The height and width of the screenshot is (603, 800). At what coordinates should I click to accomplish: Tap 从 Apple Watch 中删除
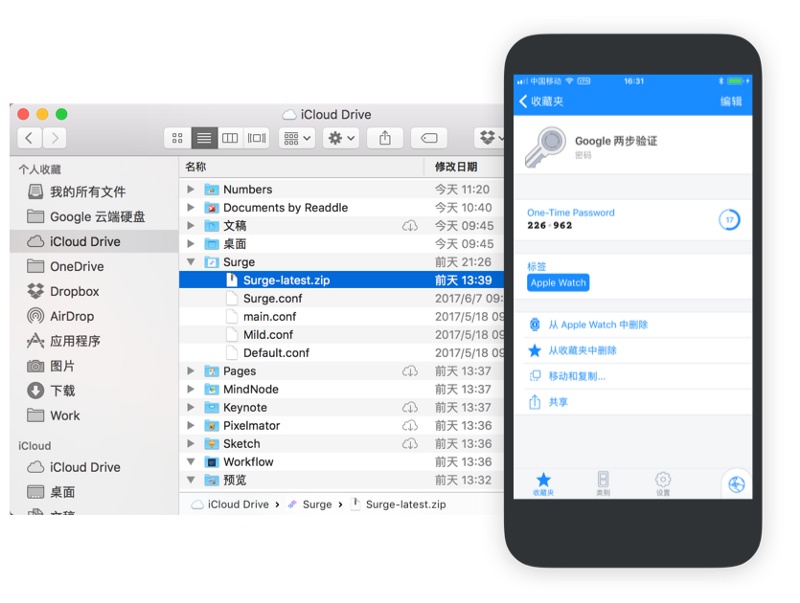(x=633, y=325)
